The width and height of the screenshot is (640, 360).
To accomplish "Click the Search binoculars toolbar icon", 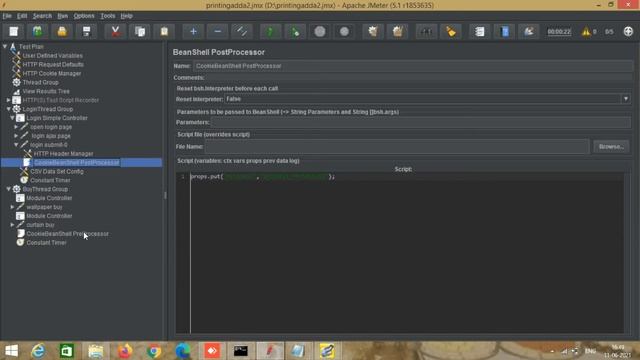I will pyautogui.click(x=426, y=31).
